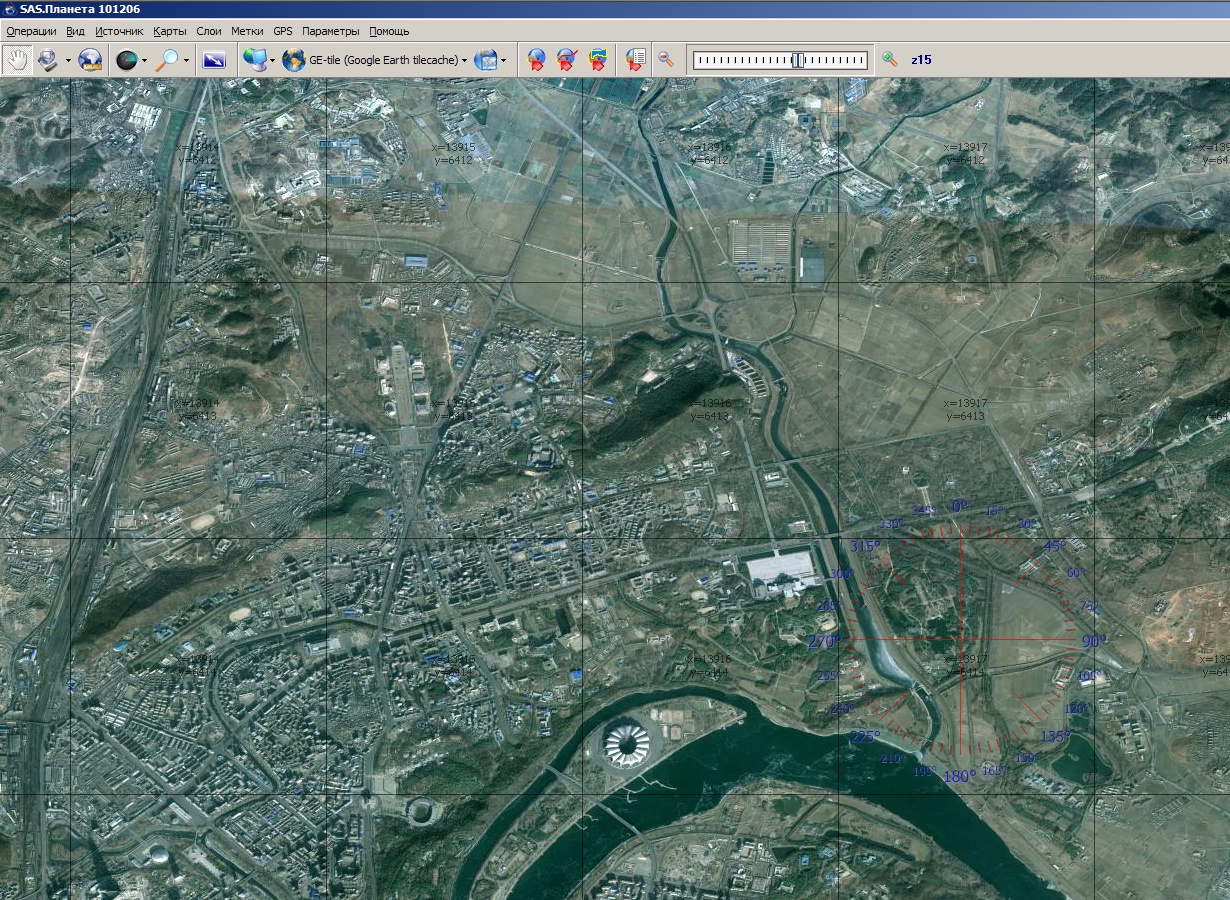Image resolution: width=1230 pixels, height=900 pixels.
Task: Toggle full screen map view button
Action: [214, 60]
